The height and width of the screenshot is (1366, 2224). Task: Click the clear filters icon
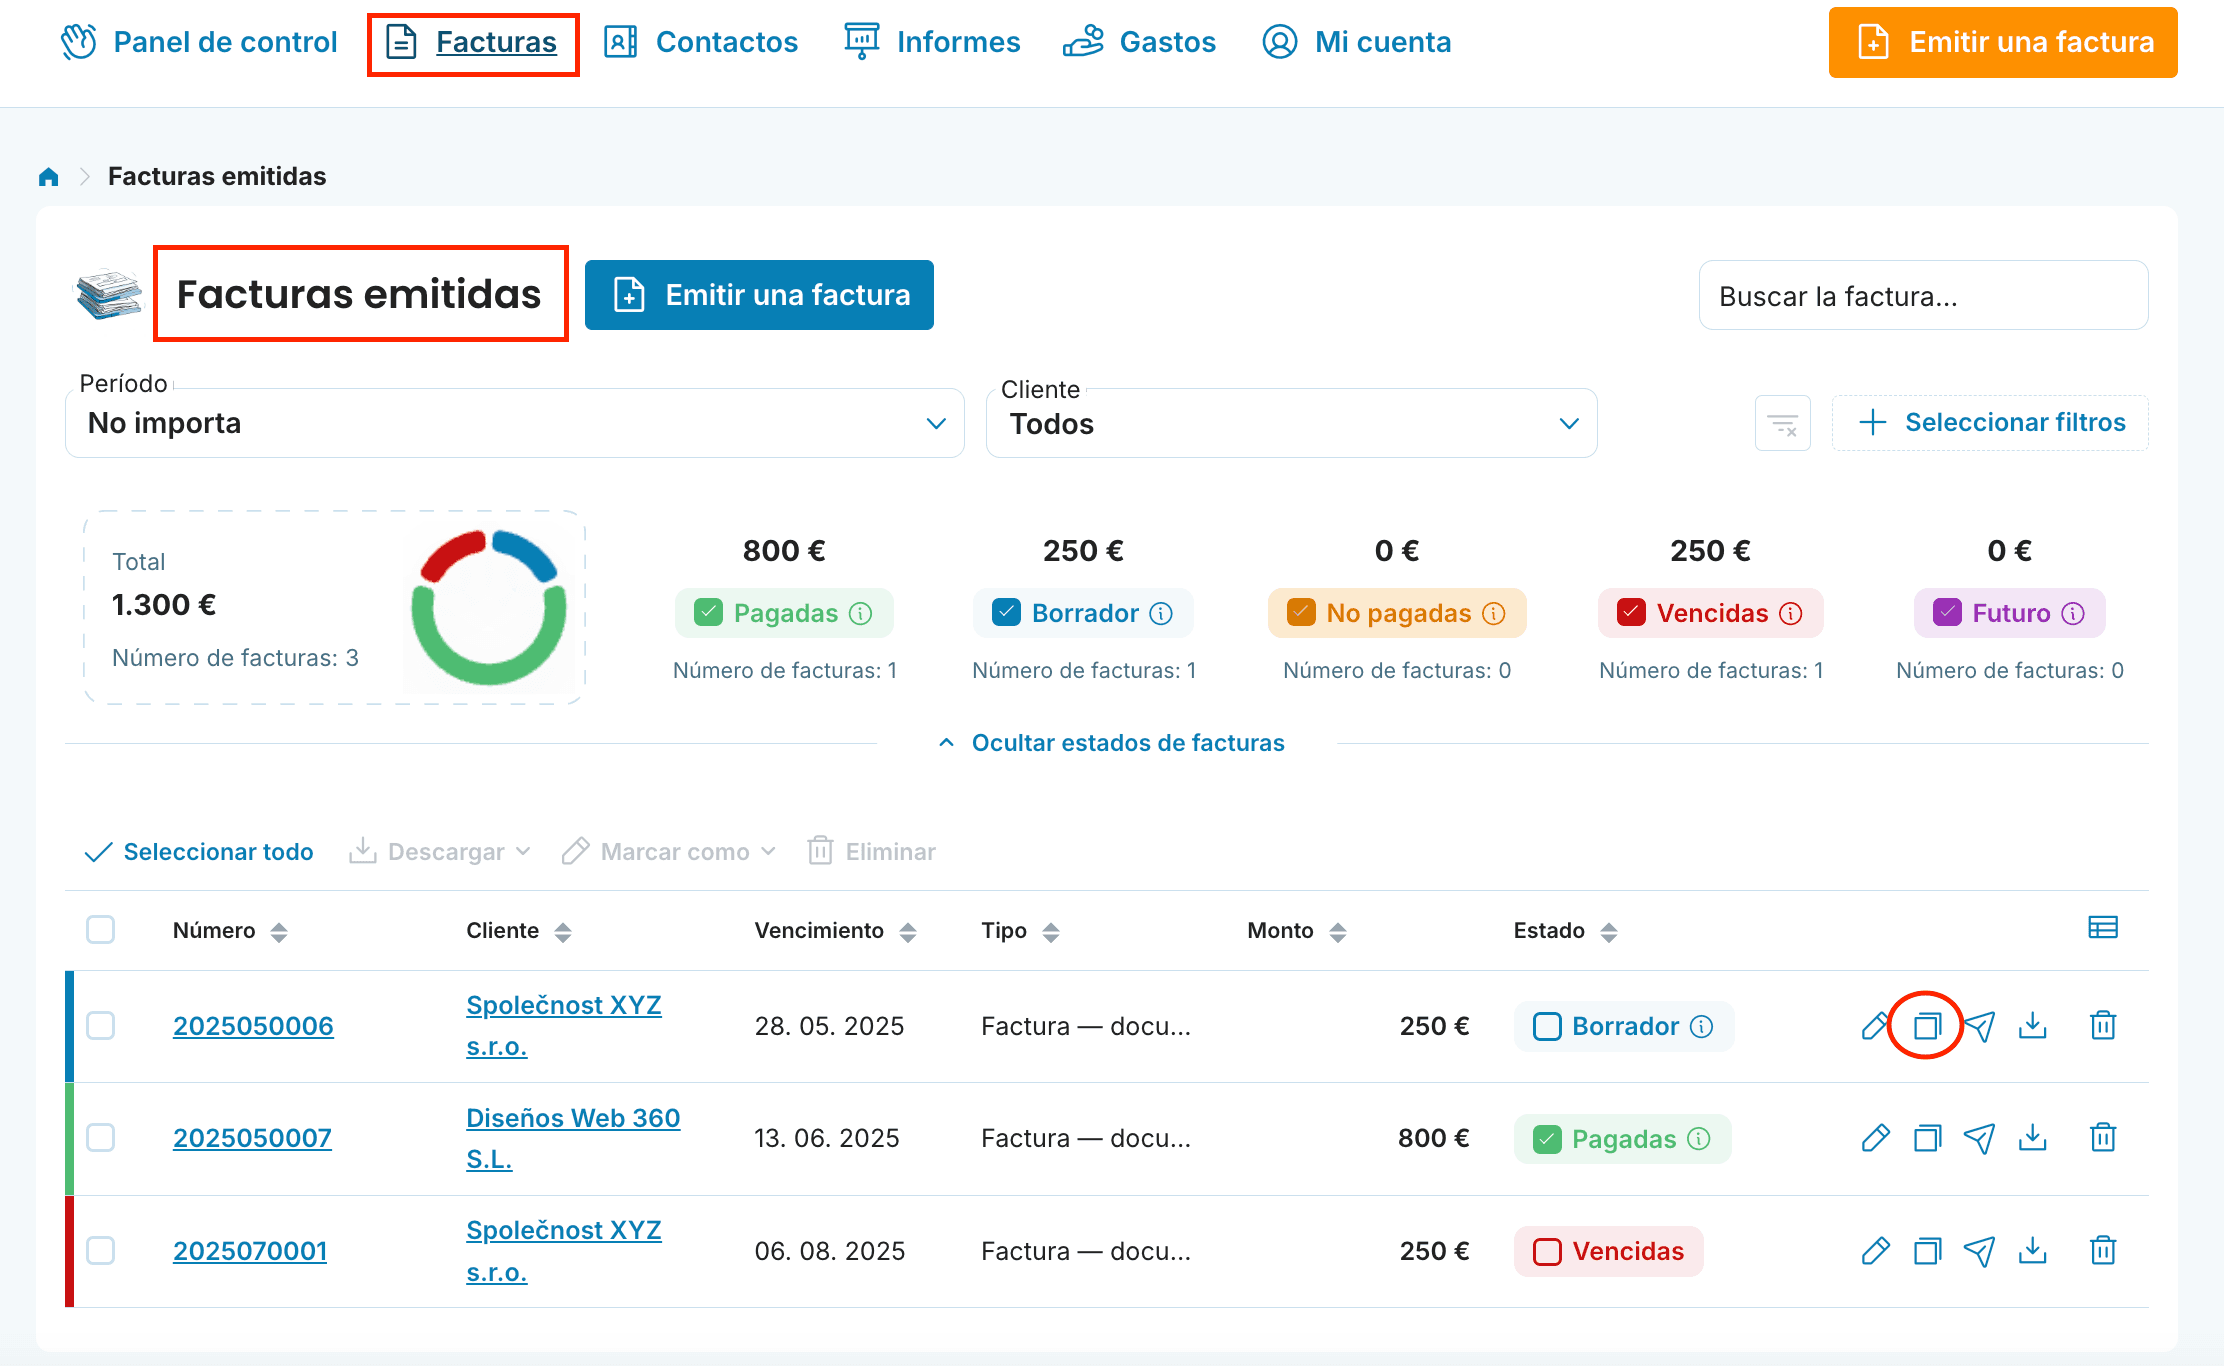point(1782,424)
